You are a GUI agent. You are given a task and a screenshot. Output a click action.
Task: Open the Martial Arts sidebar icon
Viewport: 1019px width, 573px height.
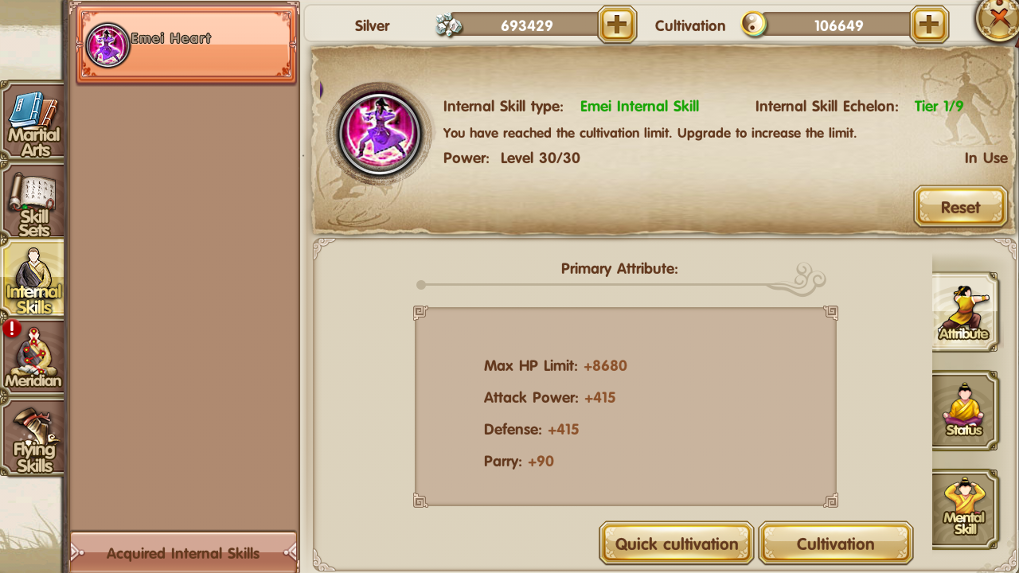(x=33, y=121)
